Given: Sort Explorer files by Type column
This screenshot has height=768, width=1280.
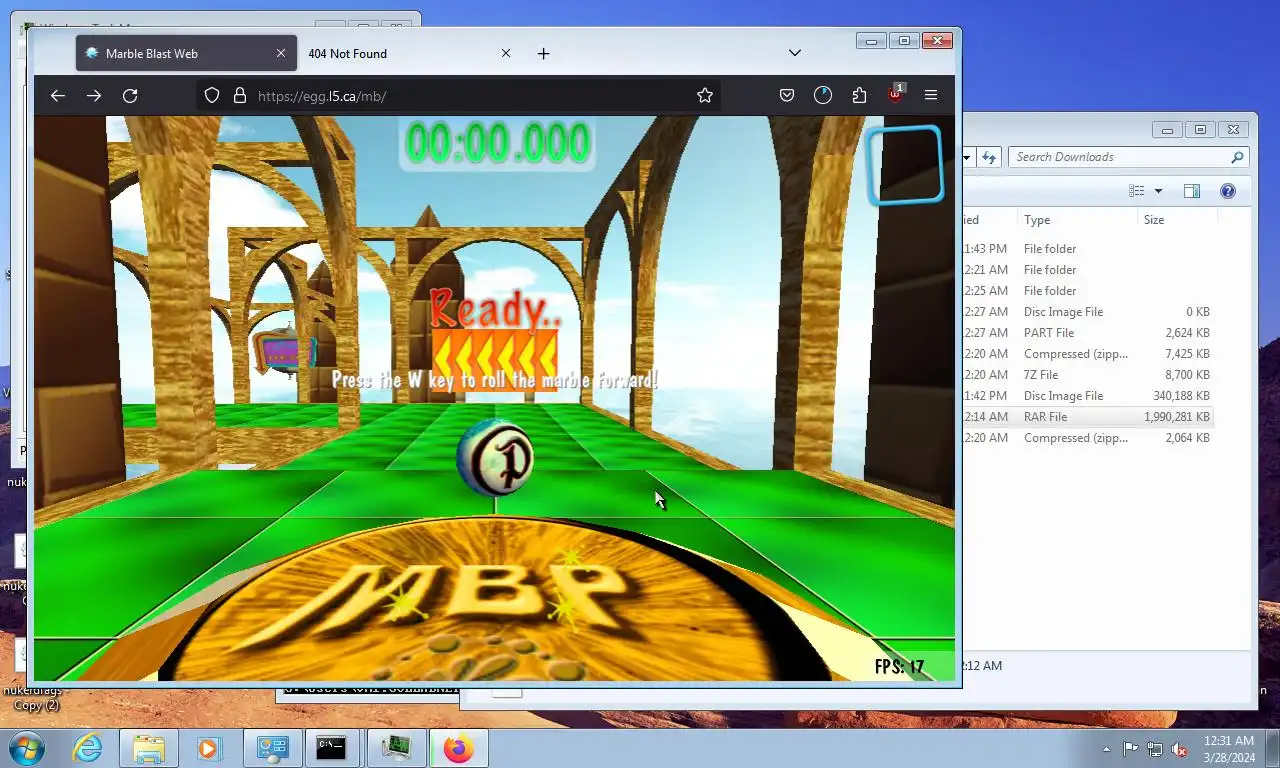Looking at the screenshot, I should click(1076, 220).
